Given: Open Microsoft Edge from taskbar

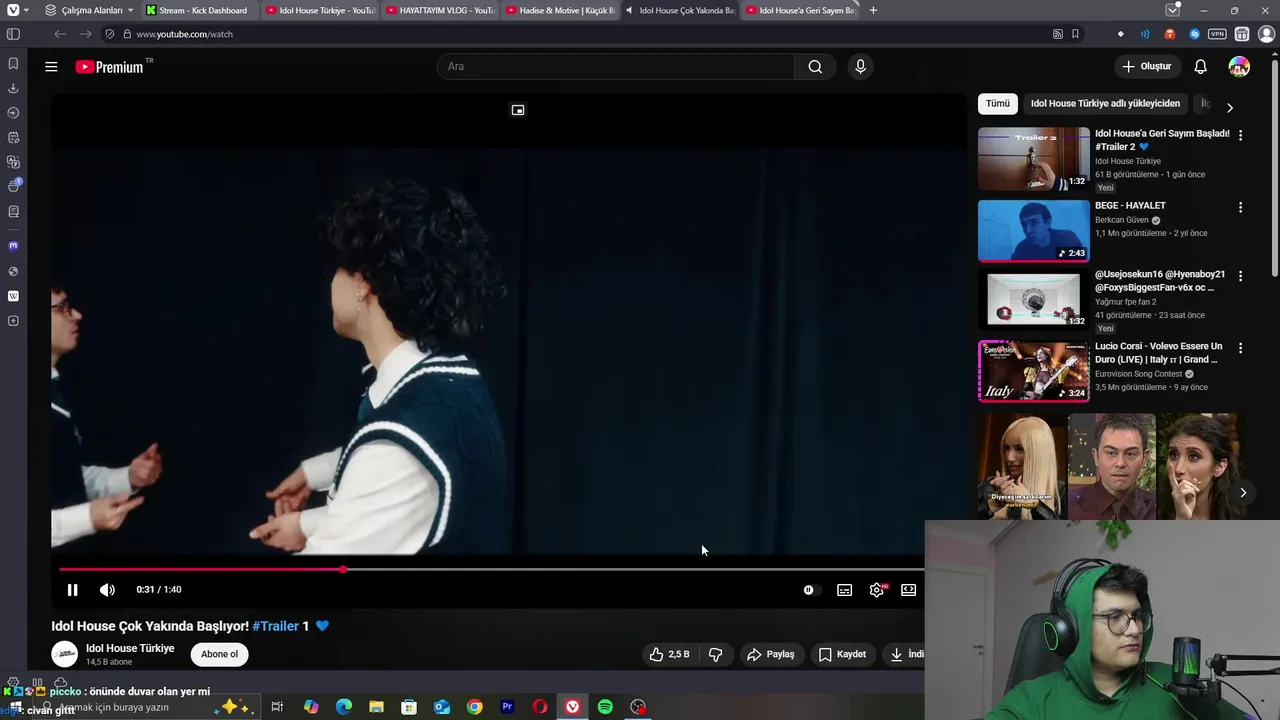Looking at the screenshot, I should [344, 707].
